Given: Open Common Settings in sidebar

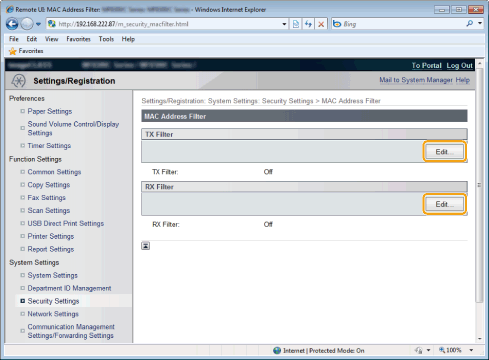Looking at the screenshot, I should click(x=54, y=172).
